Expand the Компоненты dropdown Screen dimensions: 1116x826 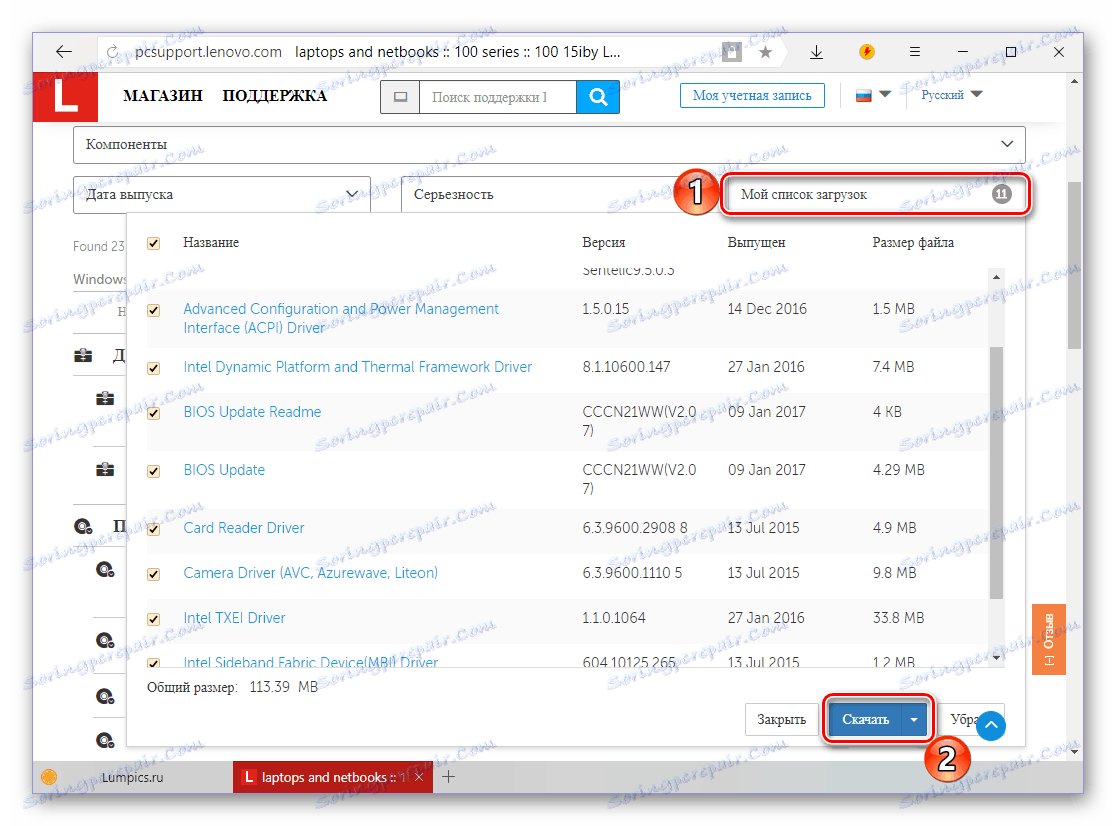(549, 144)
